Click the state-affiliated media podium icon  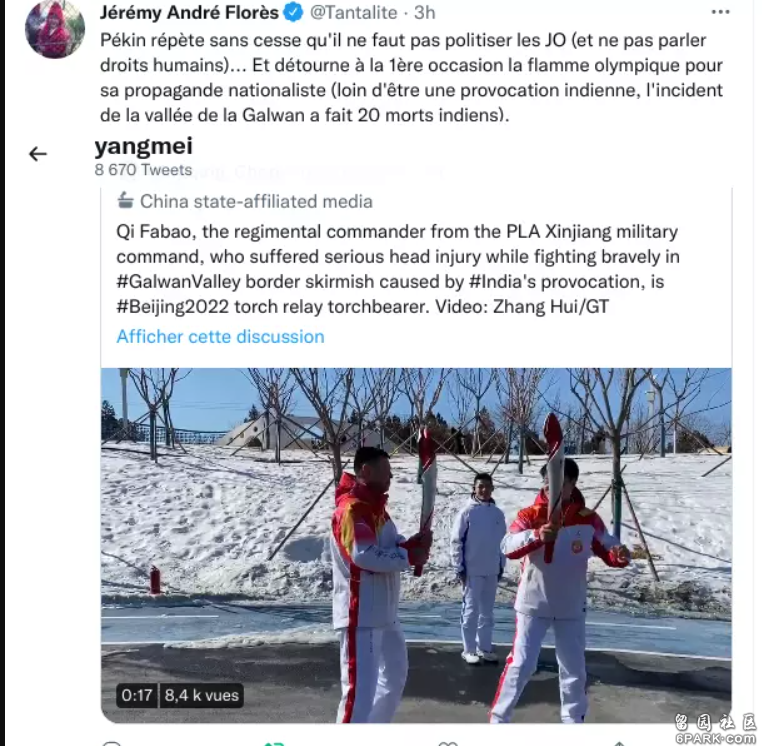[x=125, y=200]
